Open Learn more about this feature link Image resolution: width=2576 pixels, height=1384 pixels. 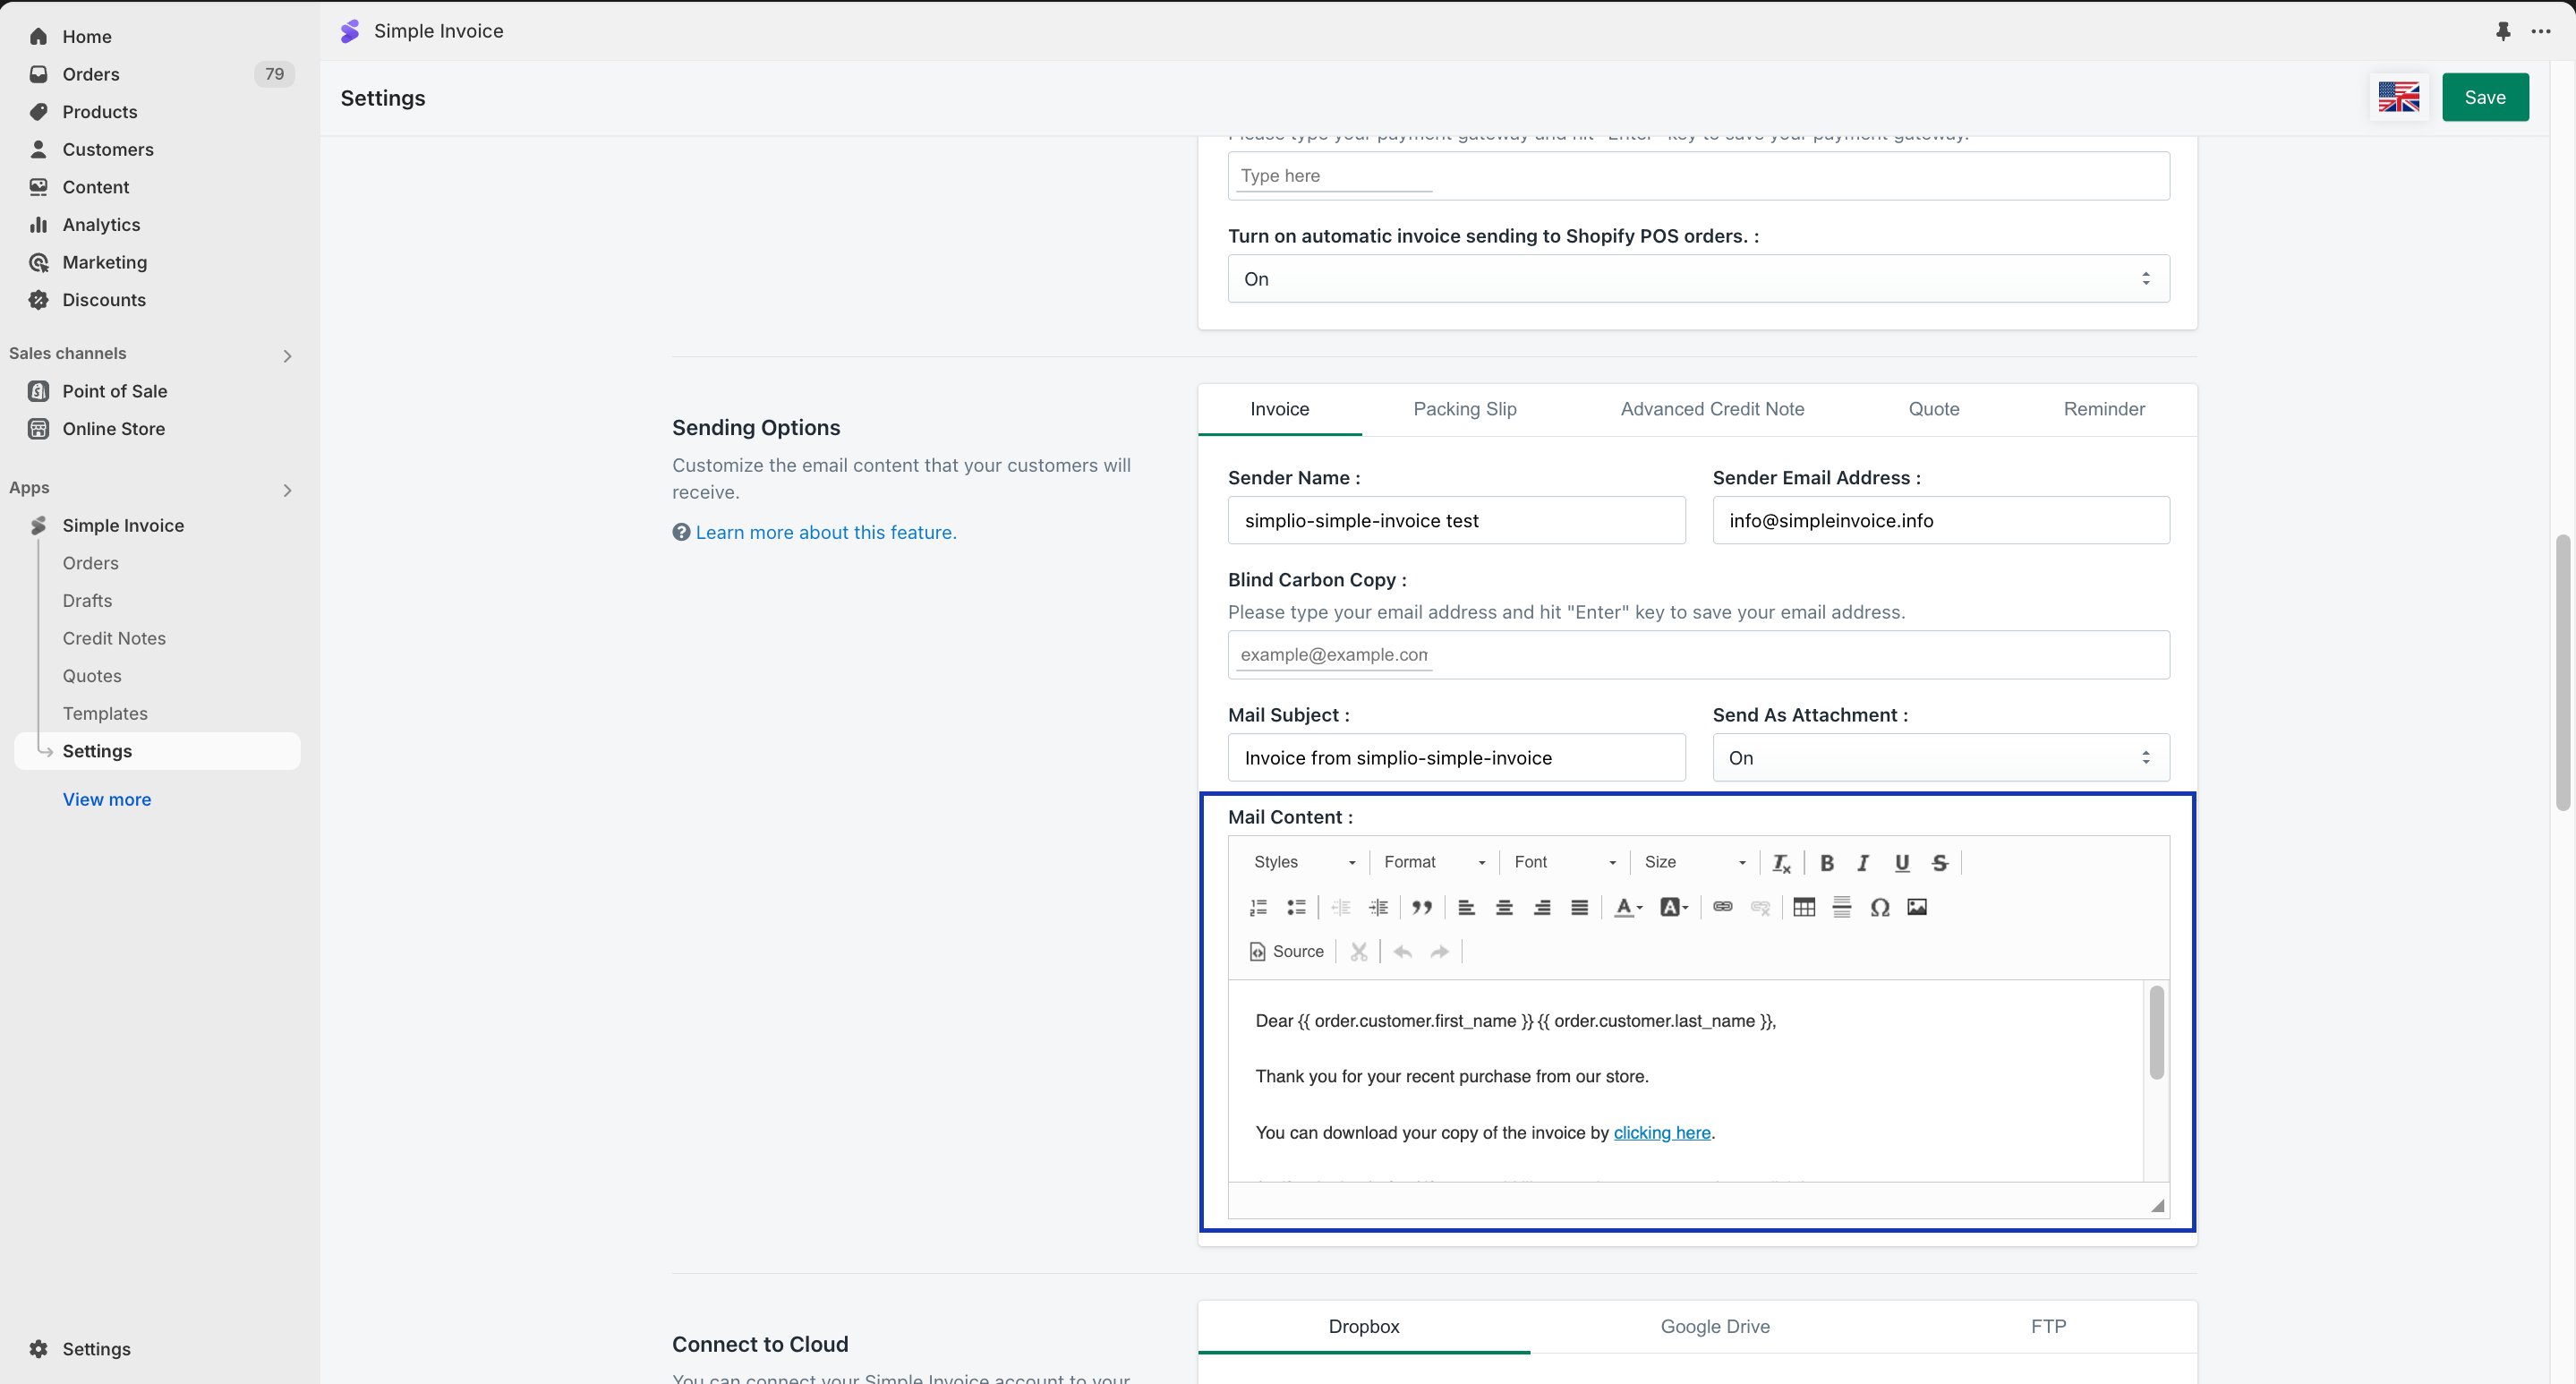coord(825,533)
